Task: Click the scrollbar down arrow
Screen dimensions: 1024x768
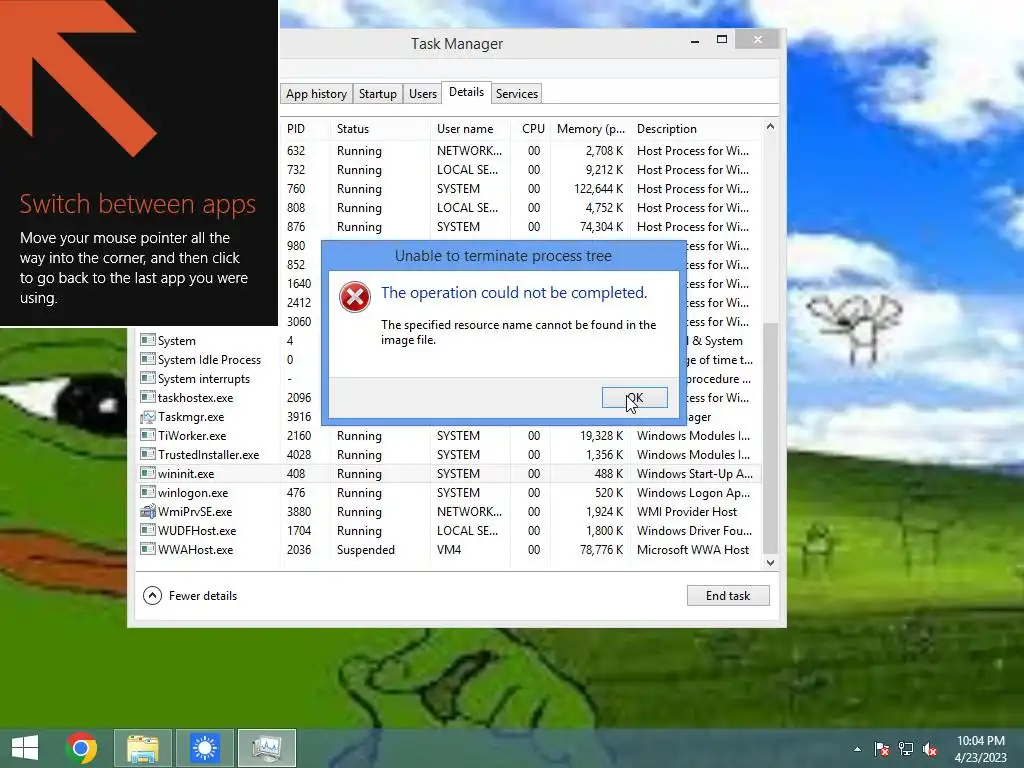Action: point(771,562)
